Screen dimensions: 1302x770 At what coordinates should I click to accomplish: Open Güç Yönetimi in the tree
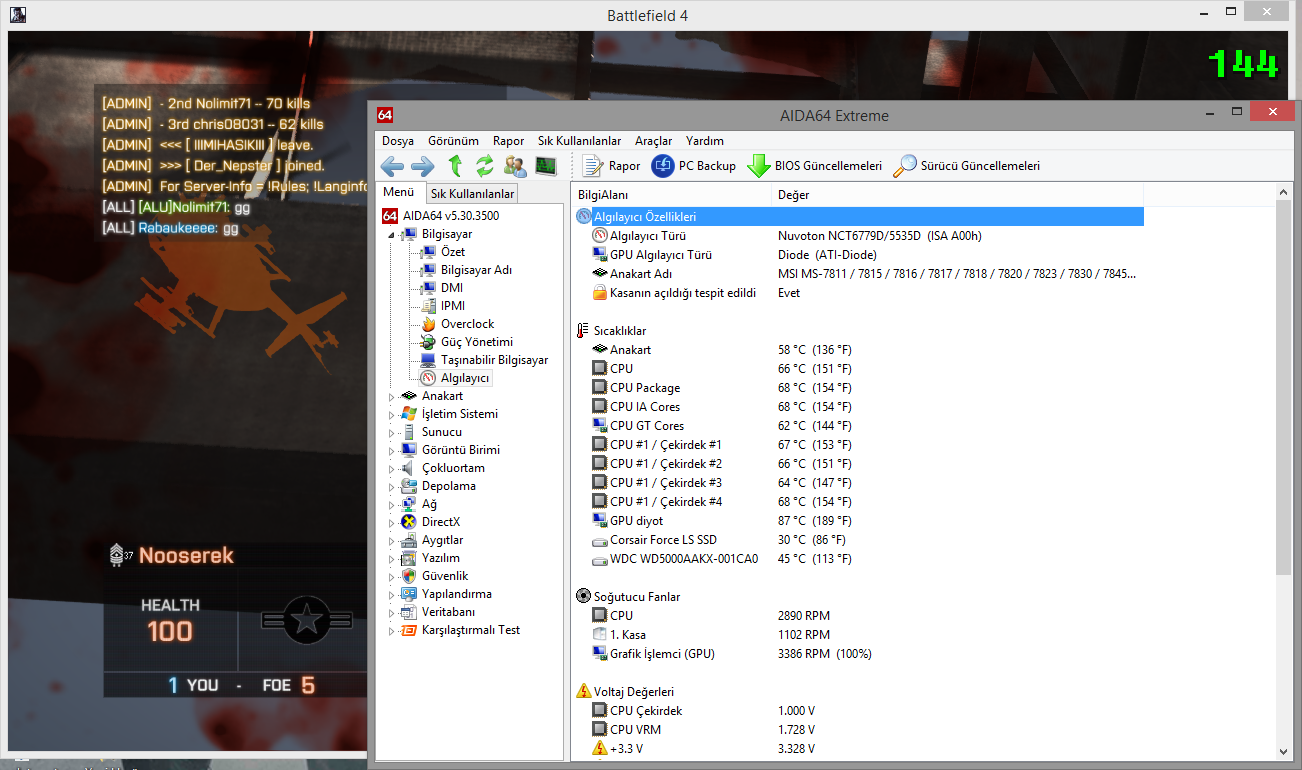pos(476,342)
